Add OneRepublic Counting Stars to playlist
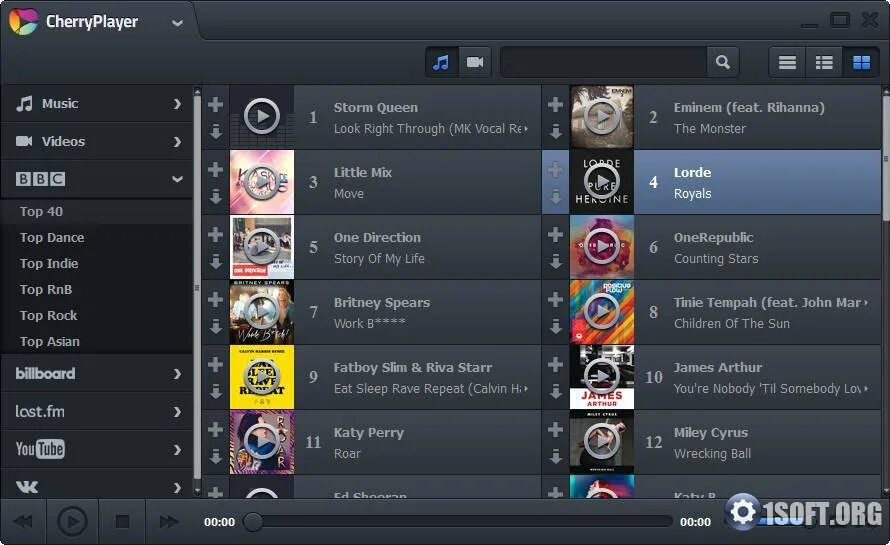 (555, 234)
